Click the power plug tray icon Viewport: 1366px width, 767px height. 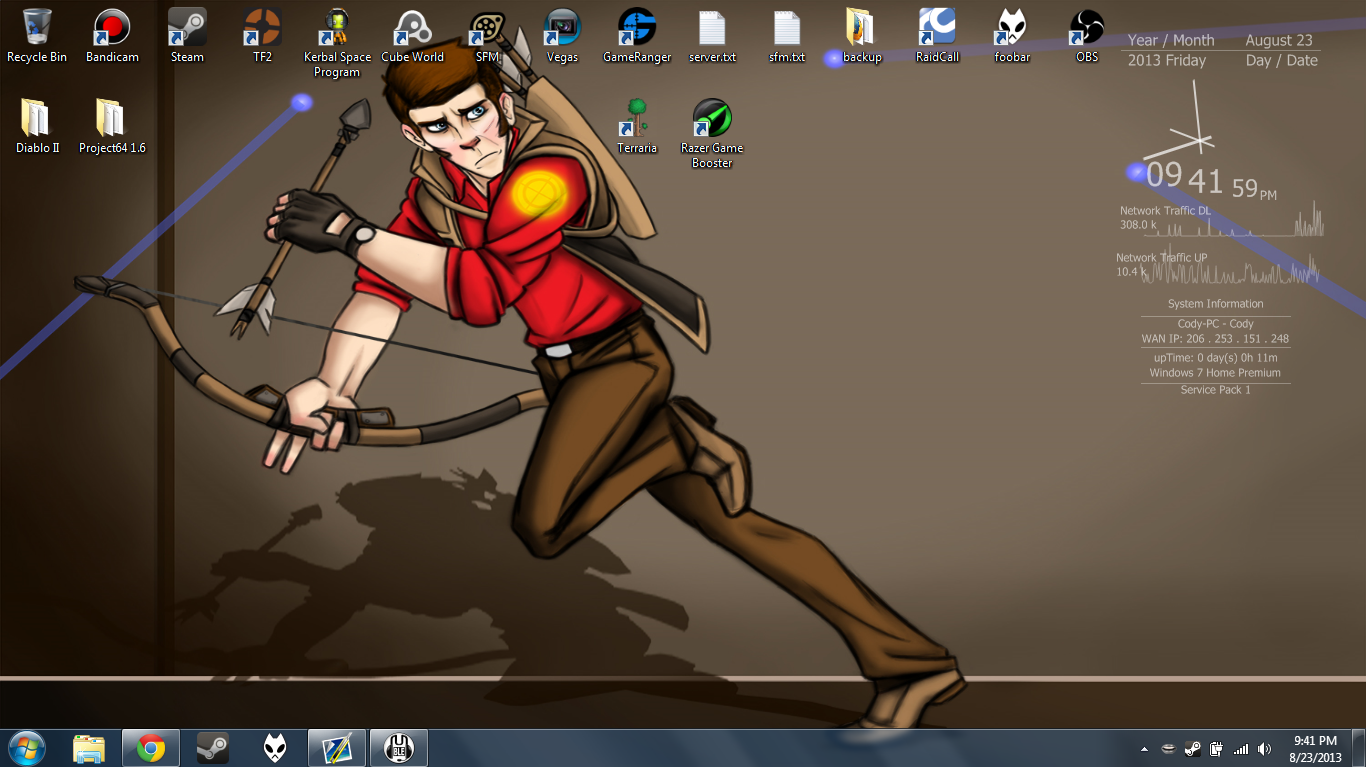(x=1217, y=749)
